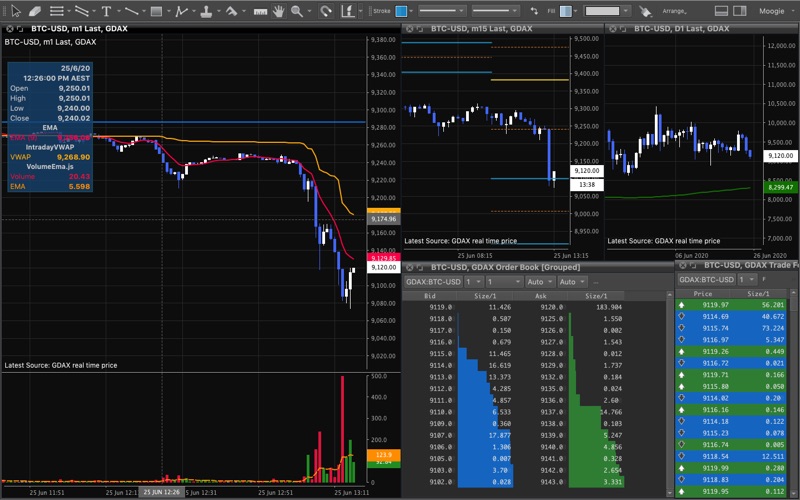The image size is (800, 500).
Task: Click the chart brush style icon
Action: coord(347,11)
